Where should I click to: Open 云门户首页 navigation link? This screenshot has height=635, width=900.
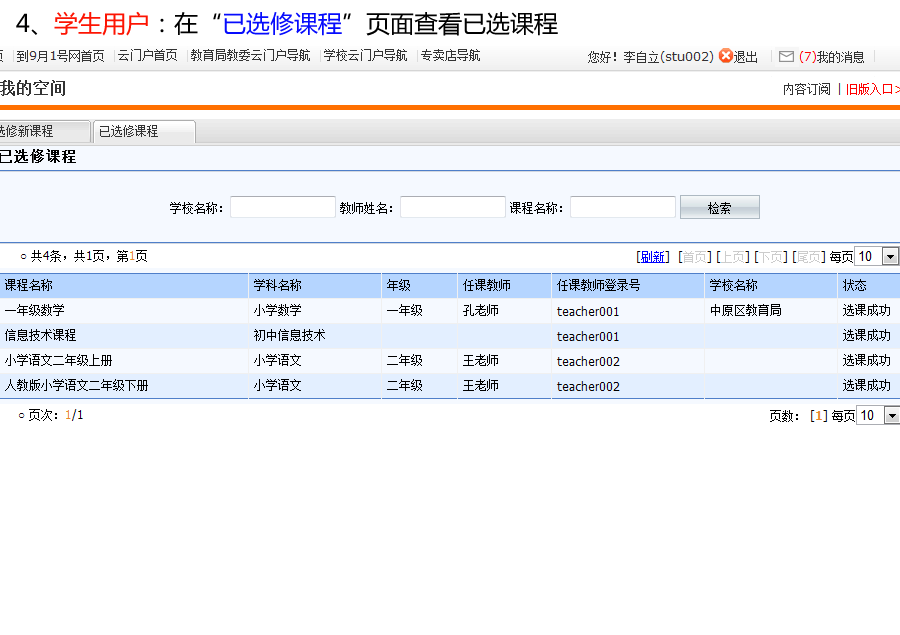(x=148, y=56)
